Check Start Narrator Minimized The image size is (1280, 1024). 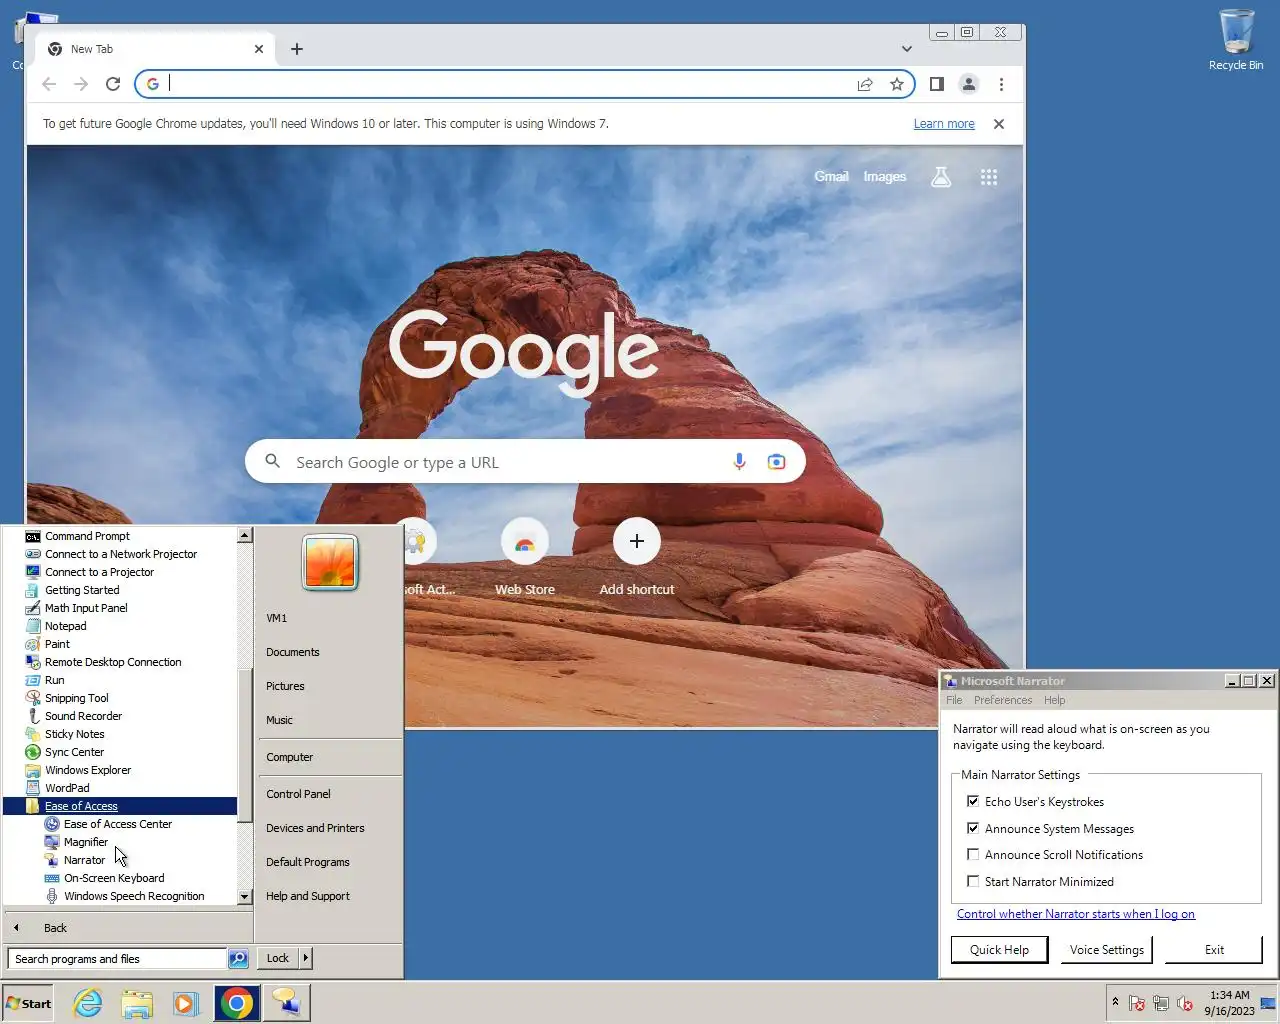coord(973,881)
